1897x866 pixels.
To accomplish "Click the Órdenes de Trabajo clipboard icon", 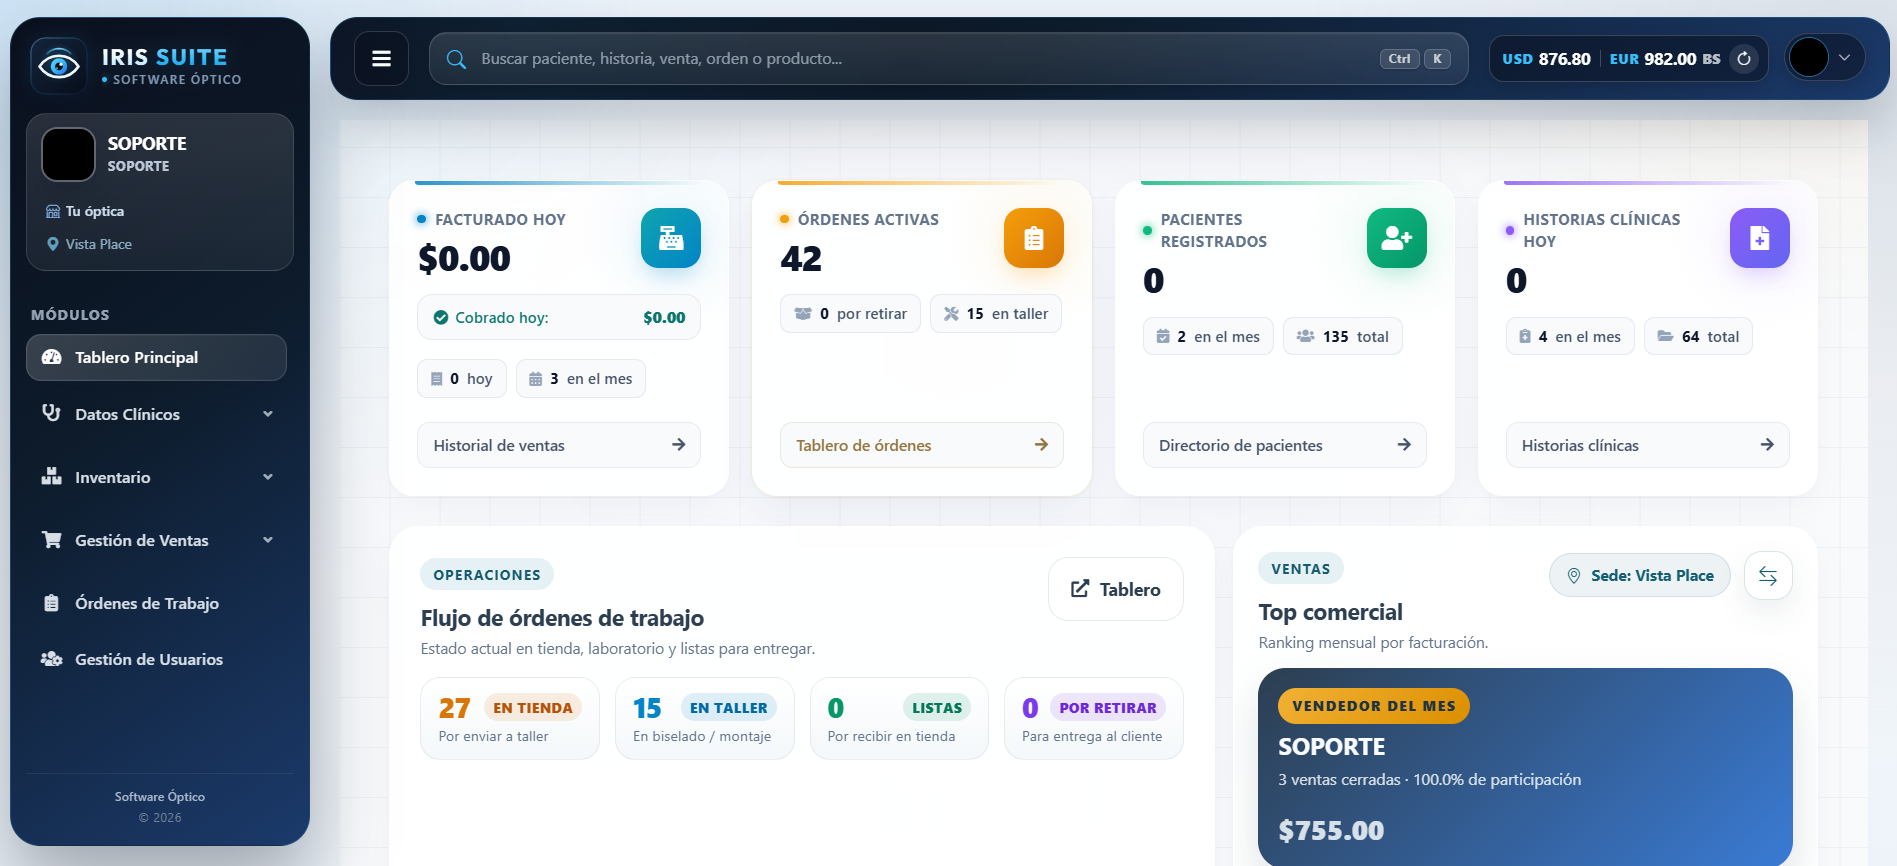I will [51, 603].
